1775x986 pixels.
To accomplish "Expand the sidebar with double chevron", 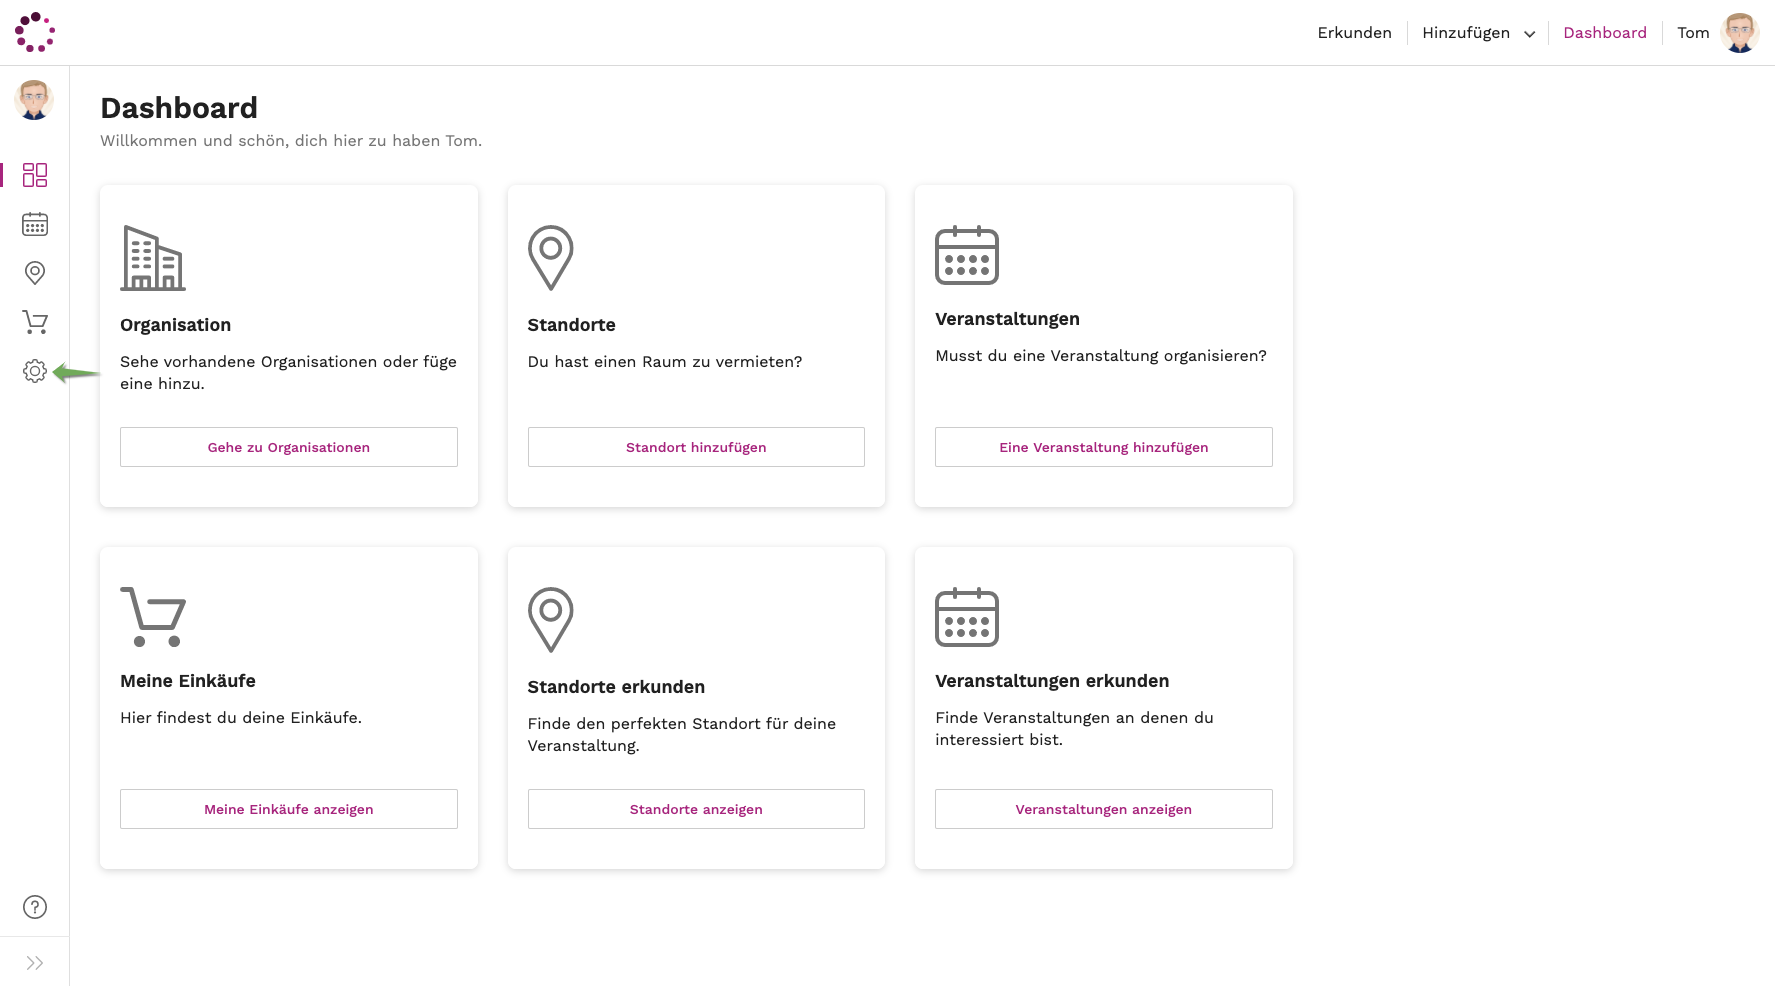I will tap(35, 963).
